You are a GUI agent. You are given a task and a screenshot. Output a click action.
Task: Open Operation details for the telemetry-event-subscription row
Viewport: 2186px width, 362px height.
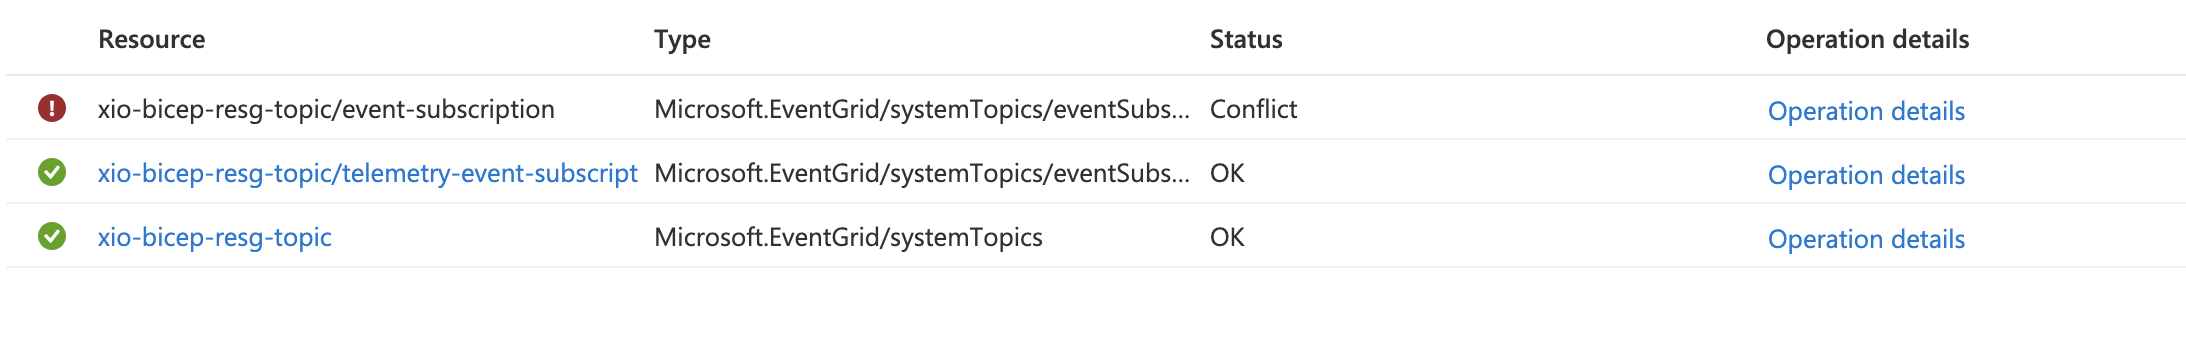click(x=1866, y=175)
